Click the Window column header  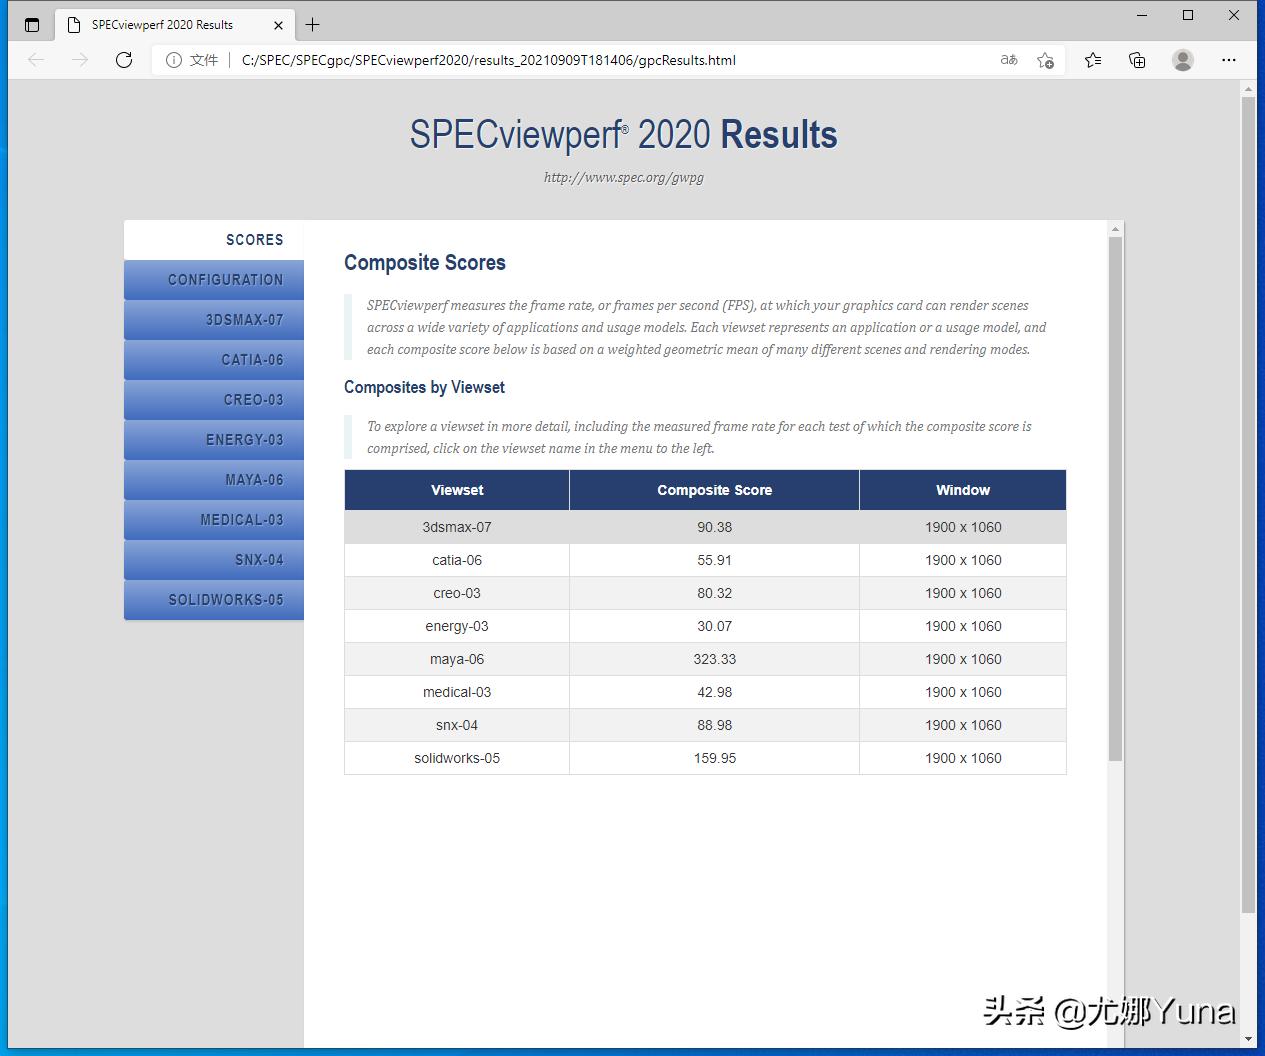click(963, 490)
